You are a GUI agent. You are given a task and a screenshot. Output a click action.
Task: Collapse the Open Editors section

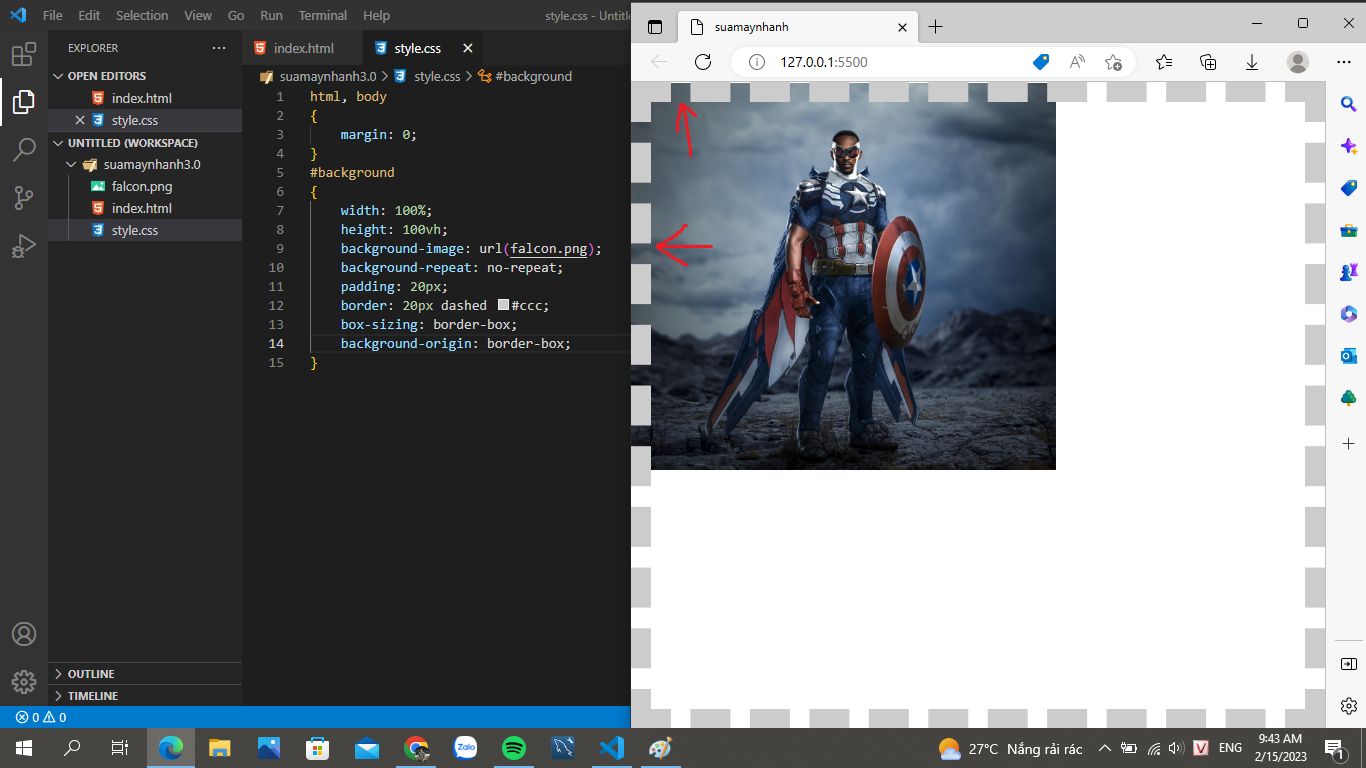tap(145, 76)
